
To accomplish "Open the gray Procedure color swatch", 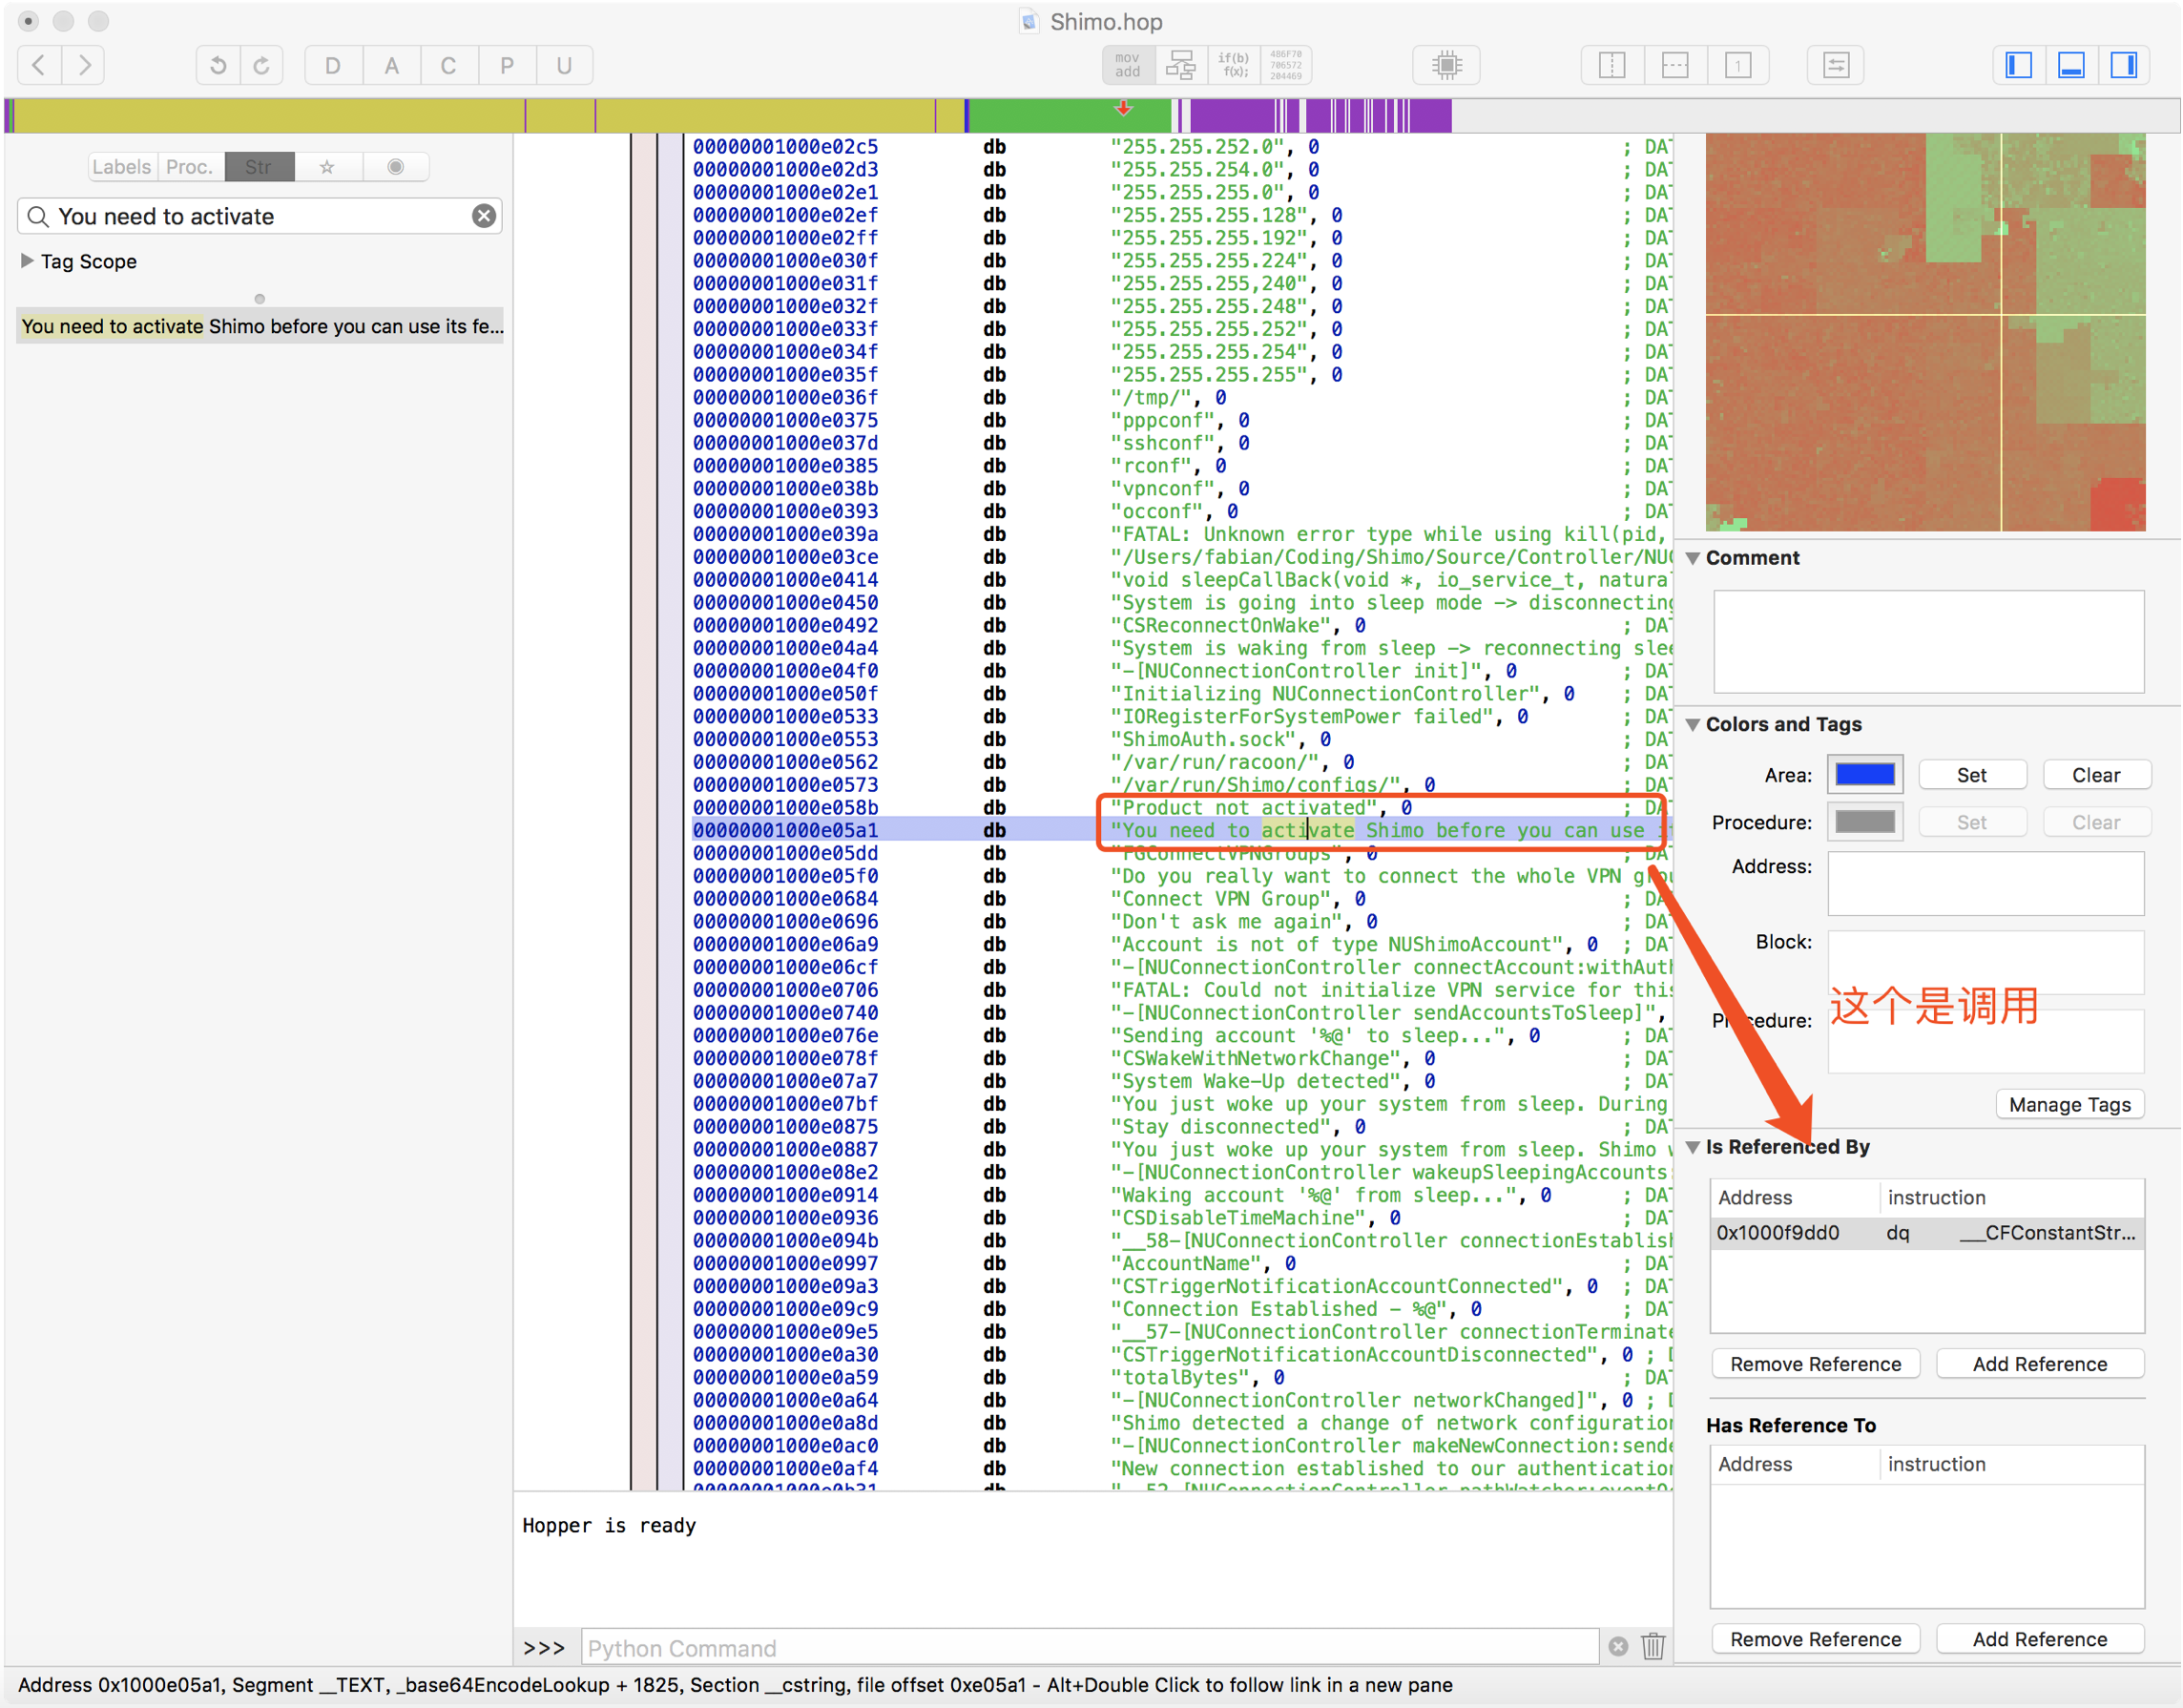I will [x=1865, y=822].
